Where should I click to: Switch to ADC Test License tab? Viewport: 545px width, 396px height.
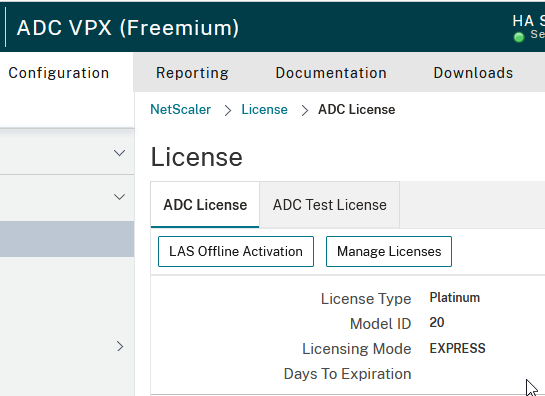[330, 205]
